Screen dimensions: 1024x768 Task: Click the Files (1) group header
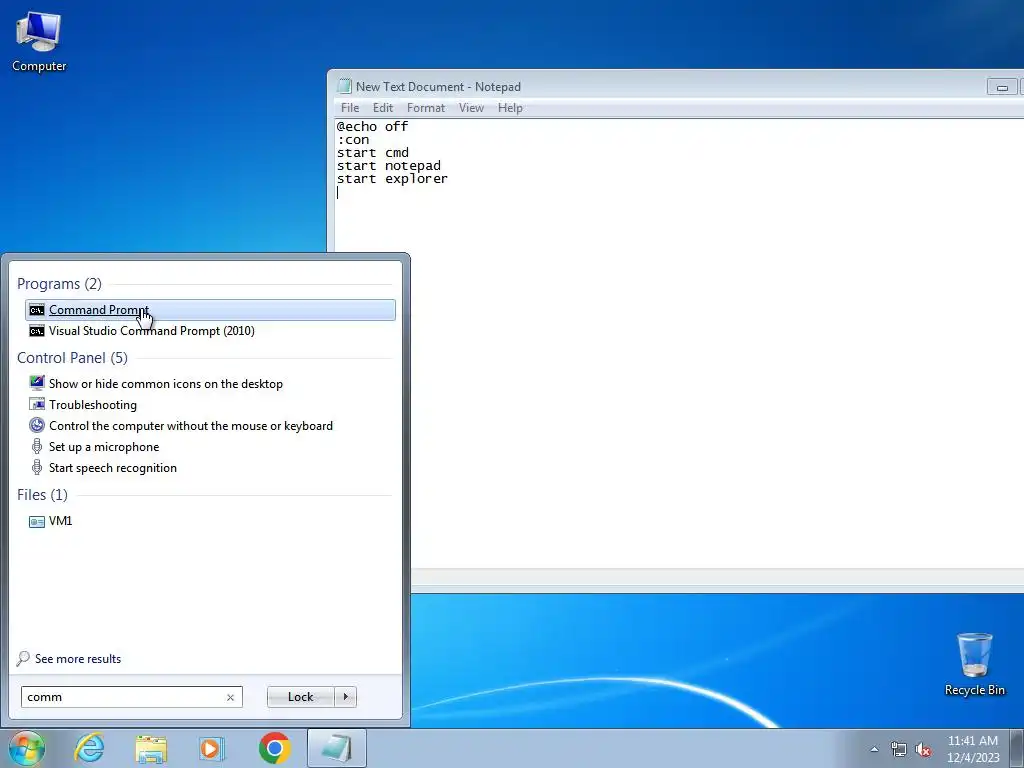pos(42,495)
